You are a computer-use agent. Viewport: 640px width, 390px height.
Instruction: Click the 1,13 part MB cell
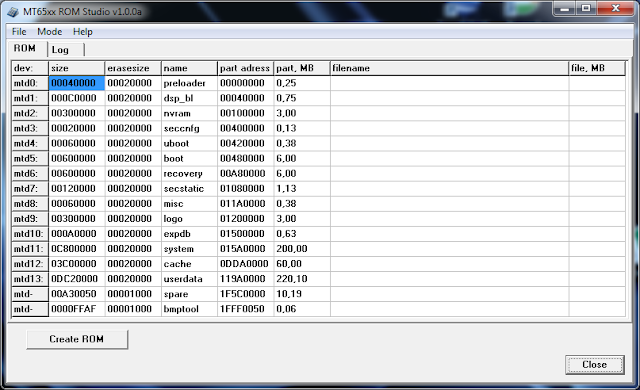point(302,189)
